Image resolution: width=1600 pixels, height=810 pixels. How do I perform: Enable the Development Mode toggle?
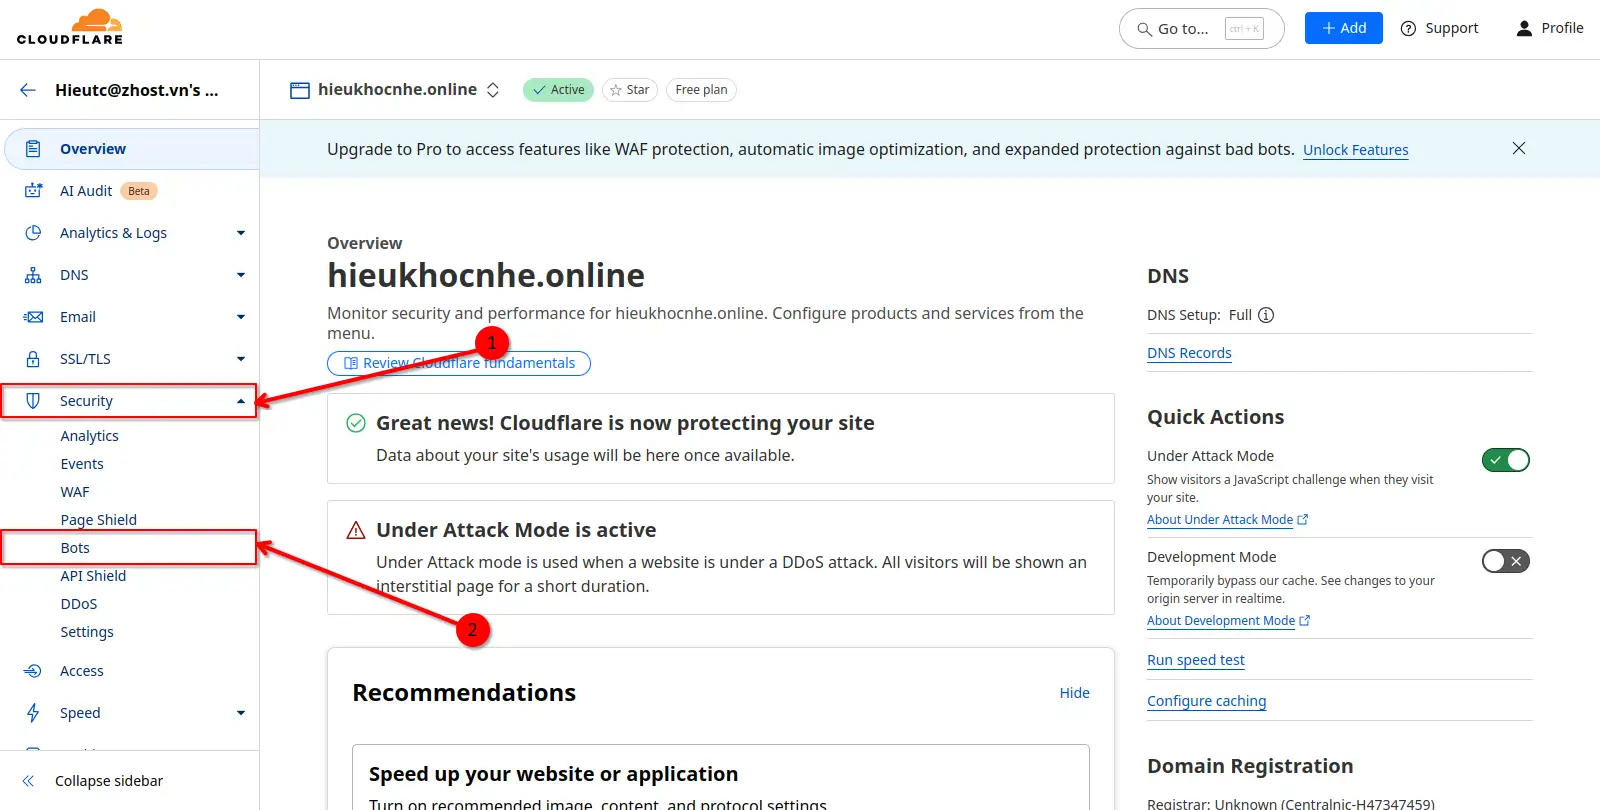(x=1505, y=561)
